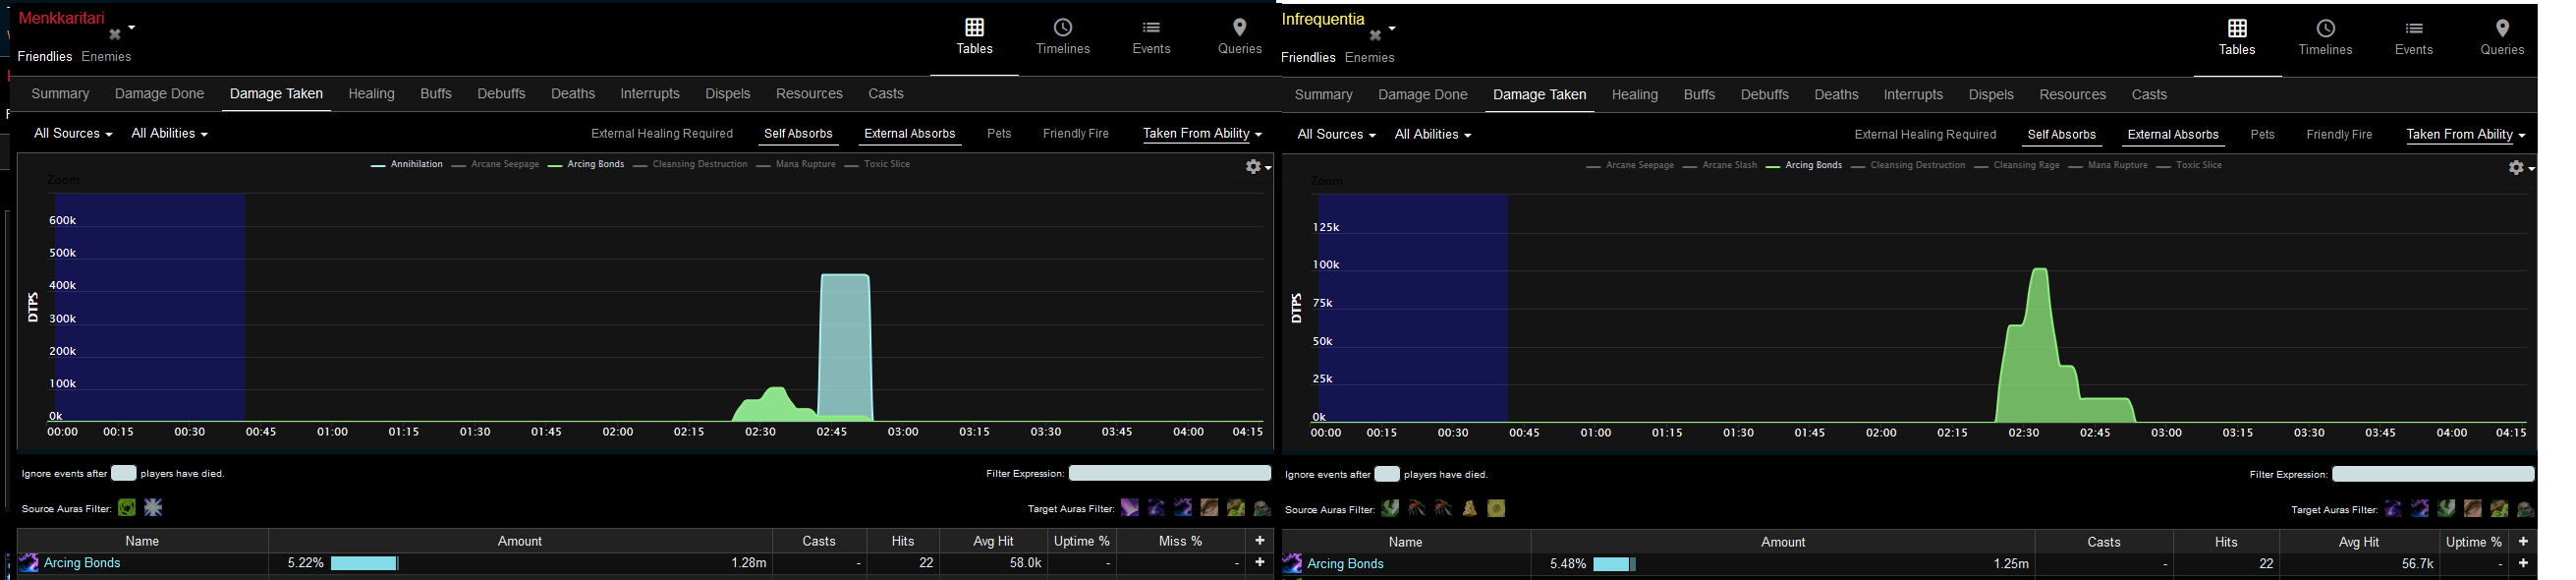Open All Sources dropdown in Menkkaritari panel
This screenshot has height=580, width=2576.
(x=72, y=134)
